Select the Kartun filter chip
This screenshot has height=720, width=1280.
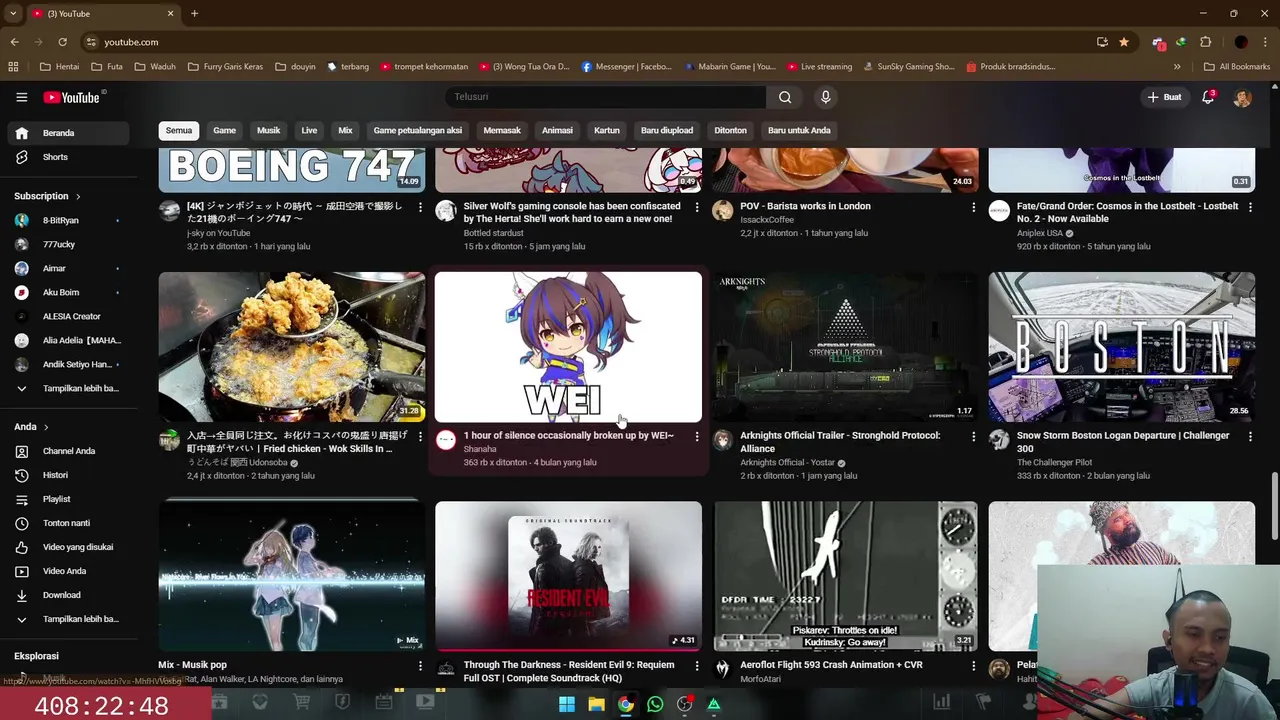pyautogui.click(x=607, y=130)
